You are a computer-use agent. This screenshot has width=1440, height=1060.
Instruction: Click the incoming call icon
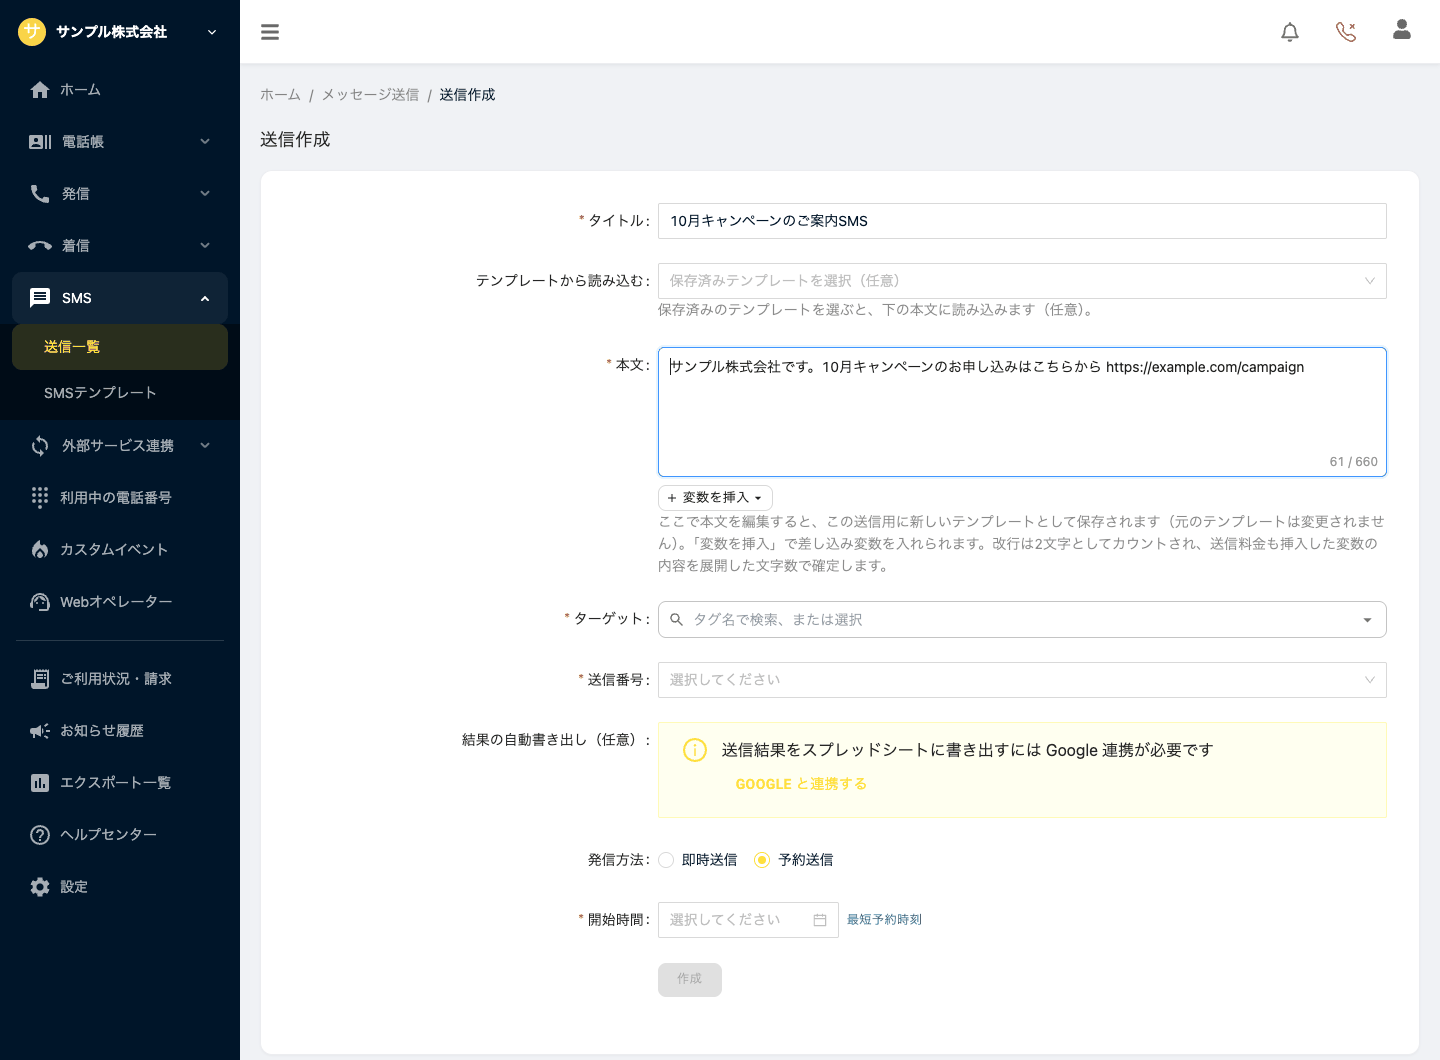pos(40,246)
